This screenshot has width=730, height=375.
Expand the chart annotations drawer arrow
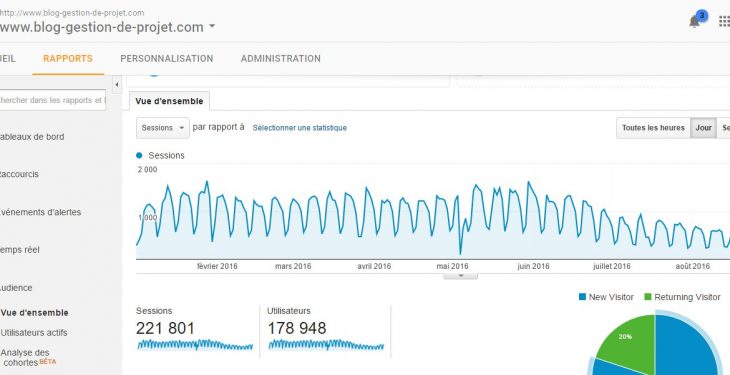click(x=461, y=276)
